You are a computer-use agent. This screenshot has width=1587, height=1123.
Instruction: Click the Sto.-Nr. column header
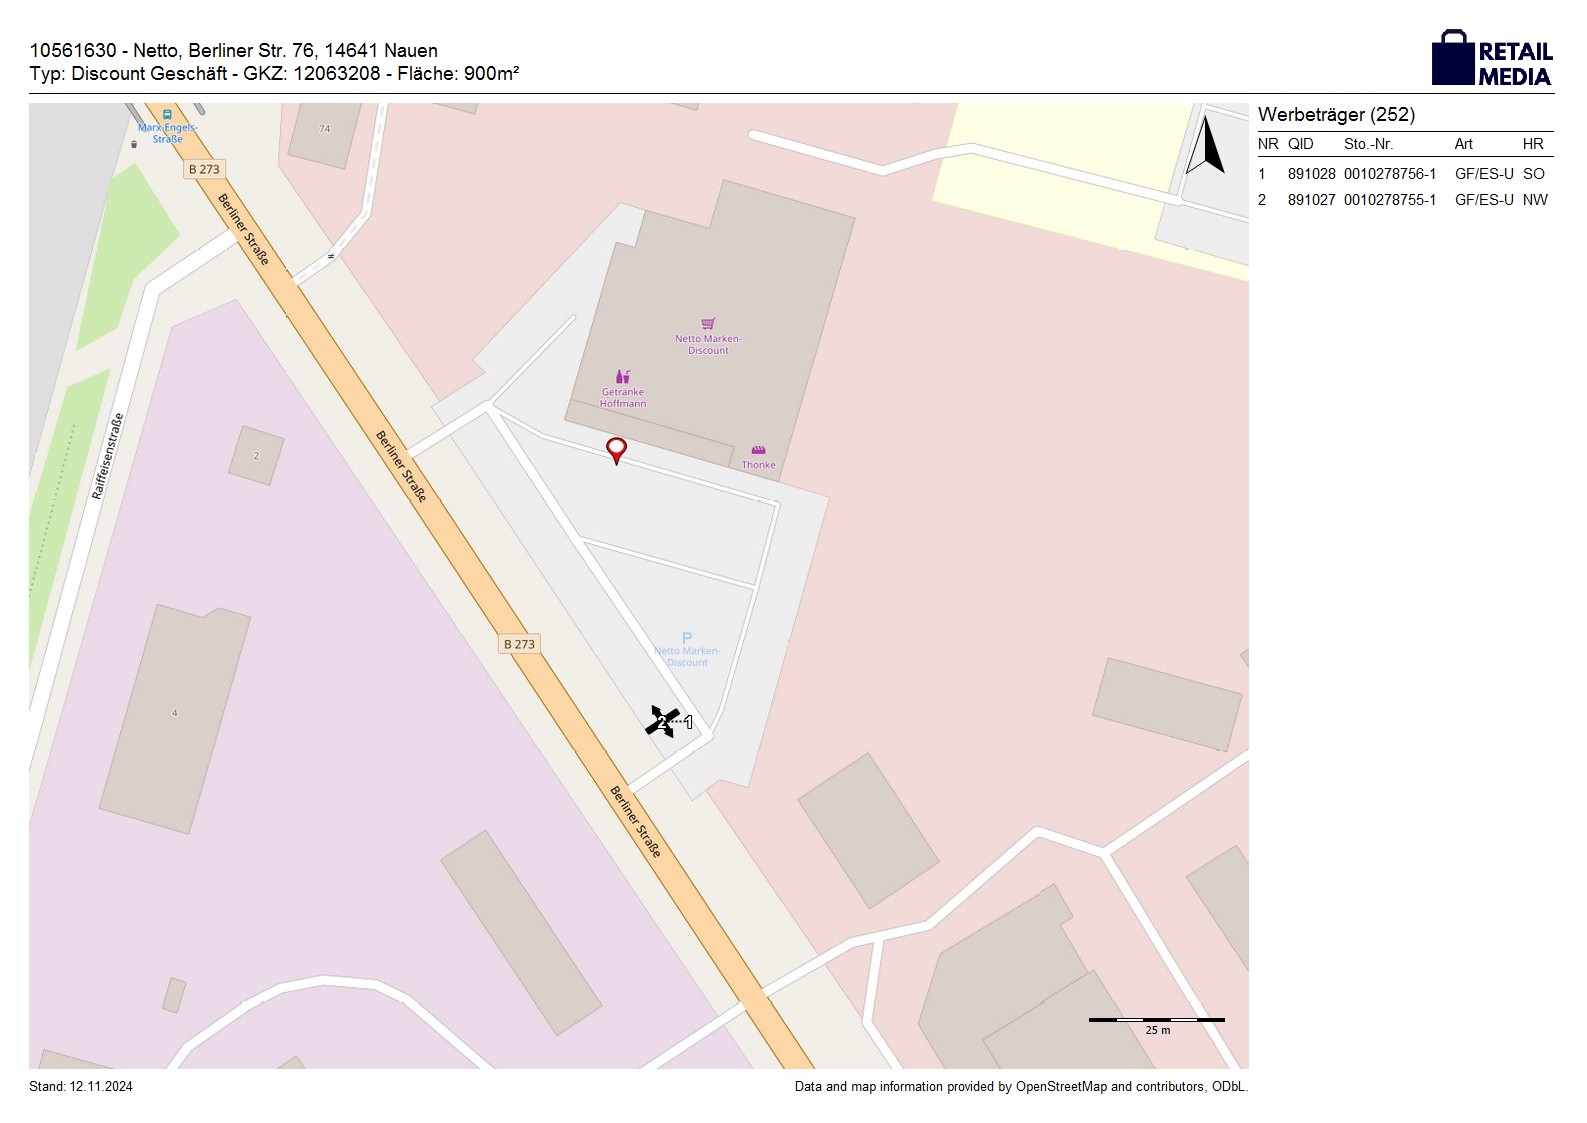tap(1368, 144)
